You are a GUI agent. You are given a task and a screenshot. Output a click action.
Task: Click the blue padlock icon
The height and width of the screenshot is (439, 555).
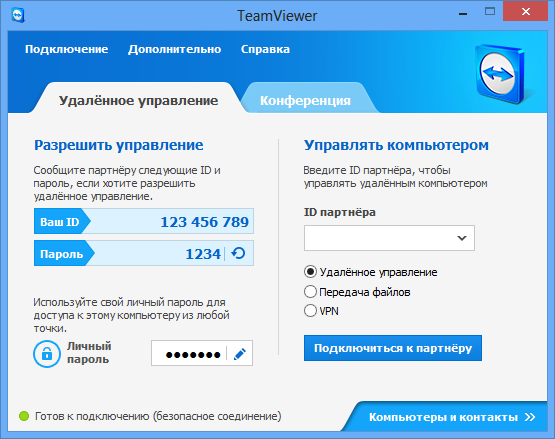(x=47, y=354)
